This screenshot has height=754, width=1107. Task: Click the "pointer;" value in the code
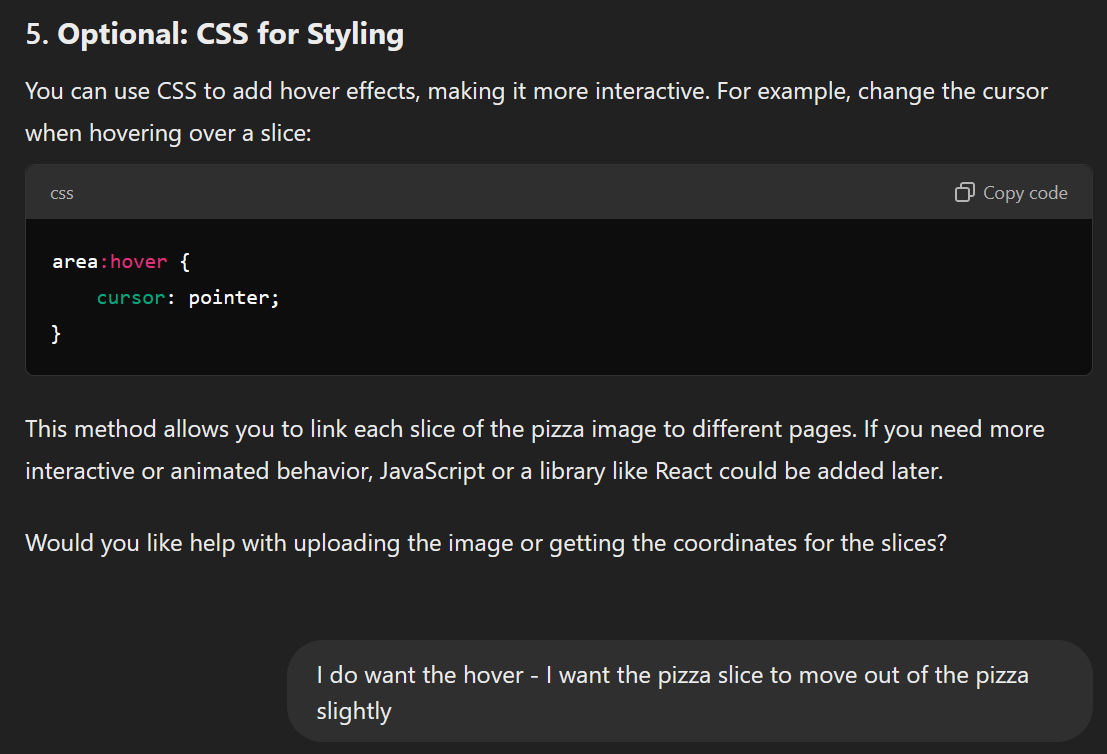pyautogui.click(x=234, y=298)
